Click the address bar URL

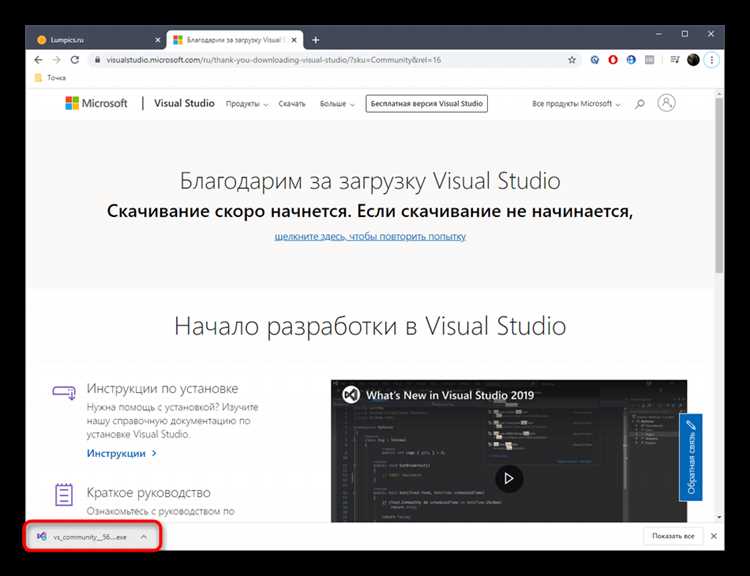click(273, 60)
